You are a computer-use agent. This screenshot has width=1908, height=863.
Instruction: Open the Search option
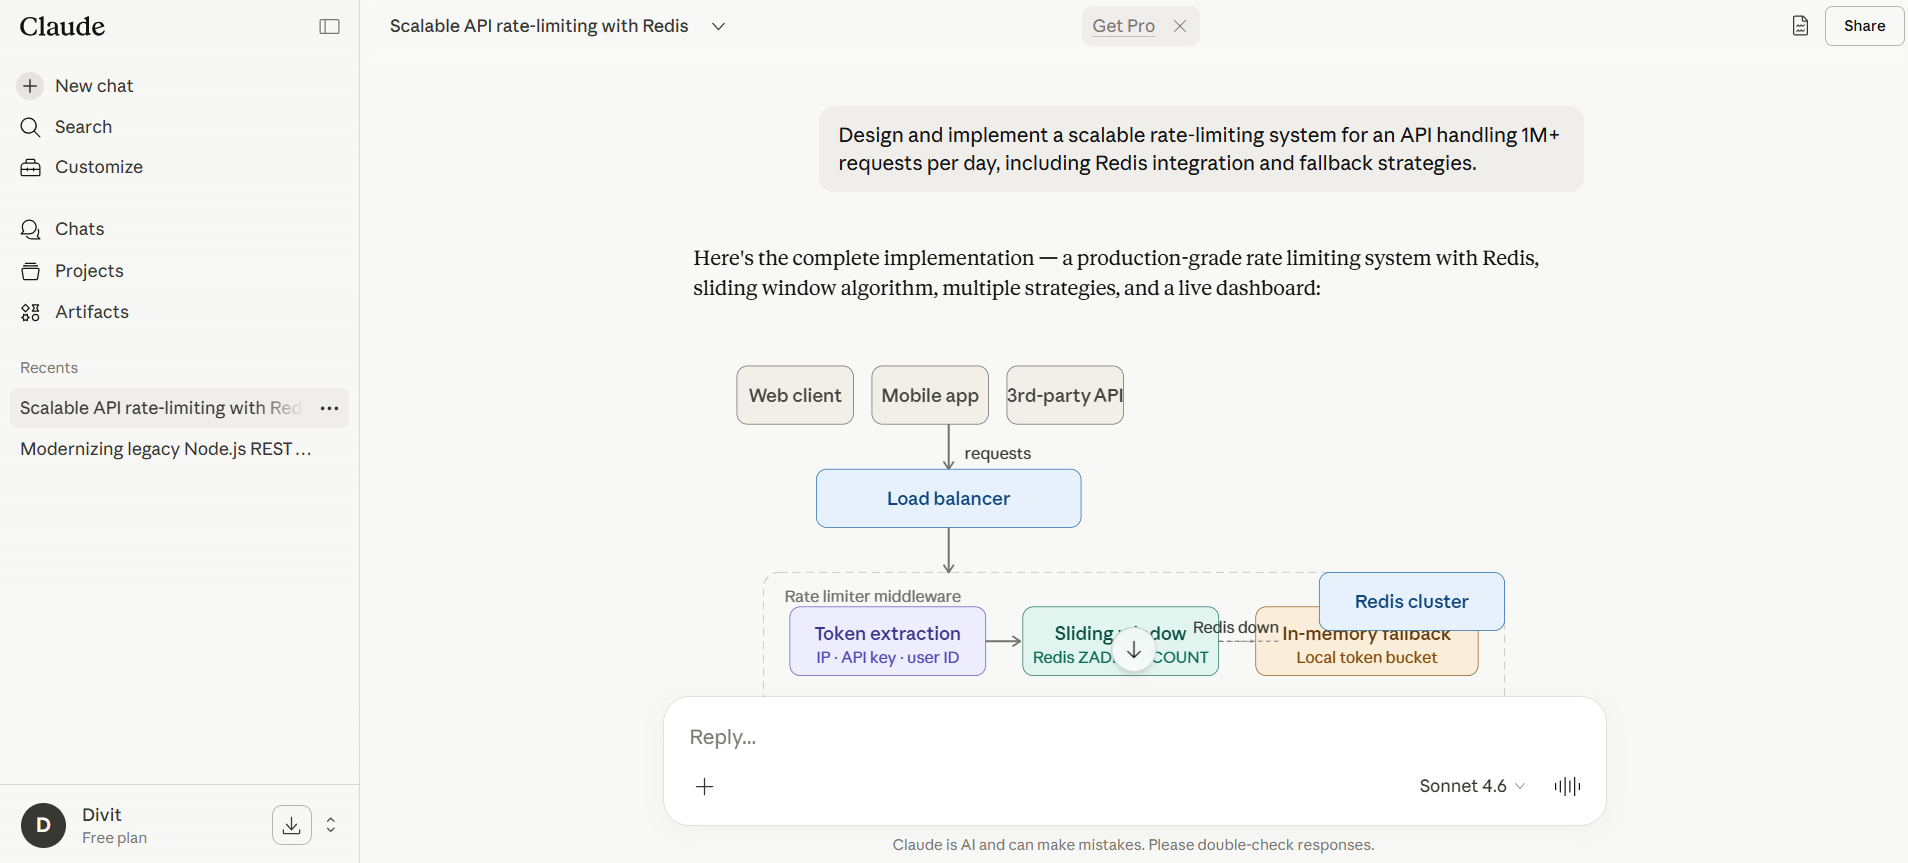83,127
